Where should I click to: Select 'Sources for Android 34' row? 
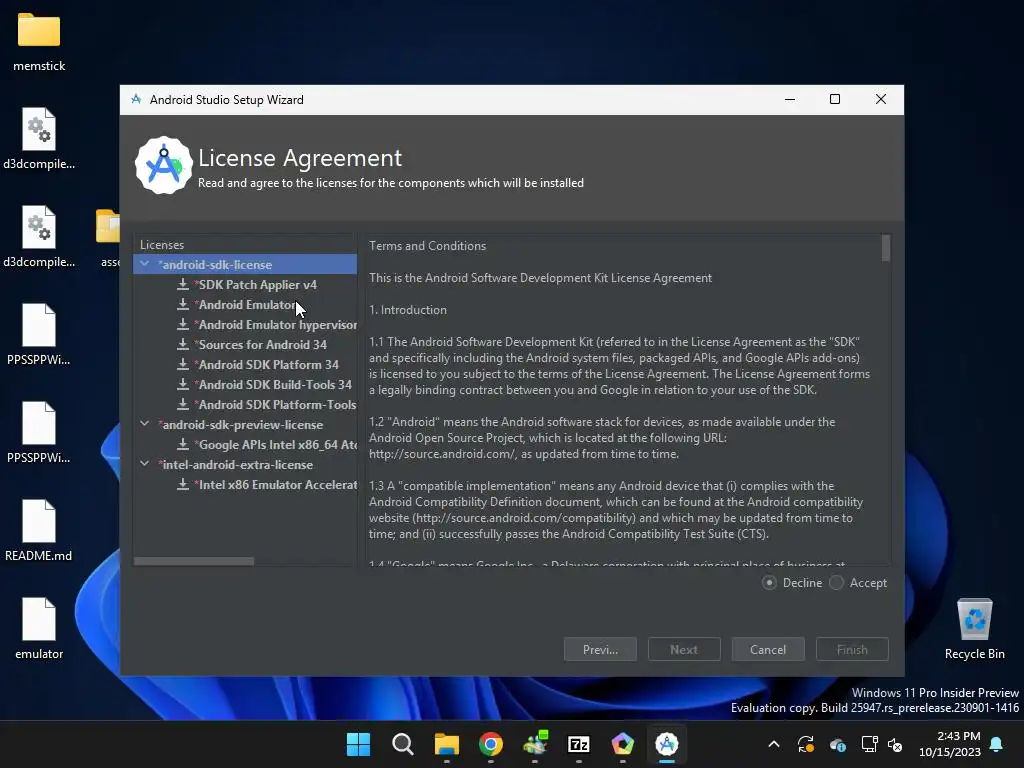(245, 344)
